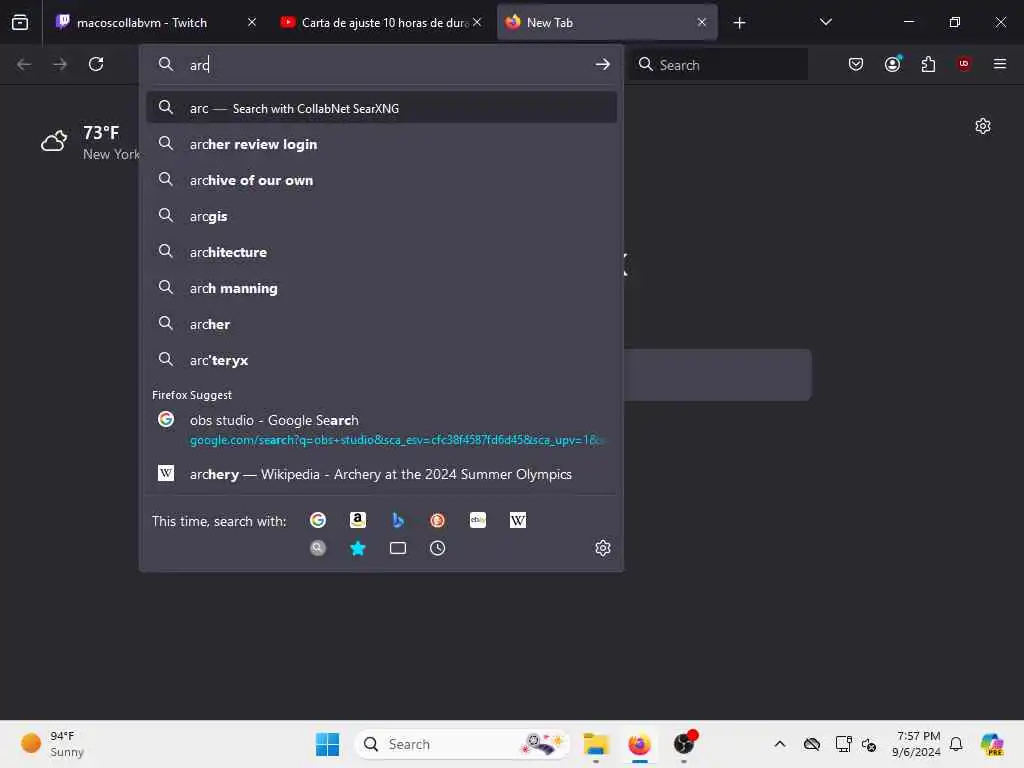1024x768 pixels.
Task: Open the 73°F New York weather widget
Action: pyautogui.click(x=90, y=142)
